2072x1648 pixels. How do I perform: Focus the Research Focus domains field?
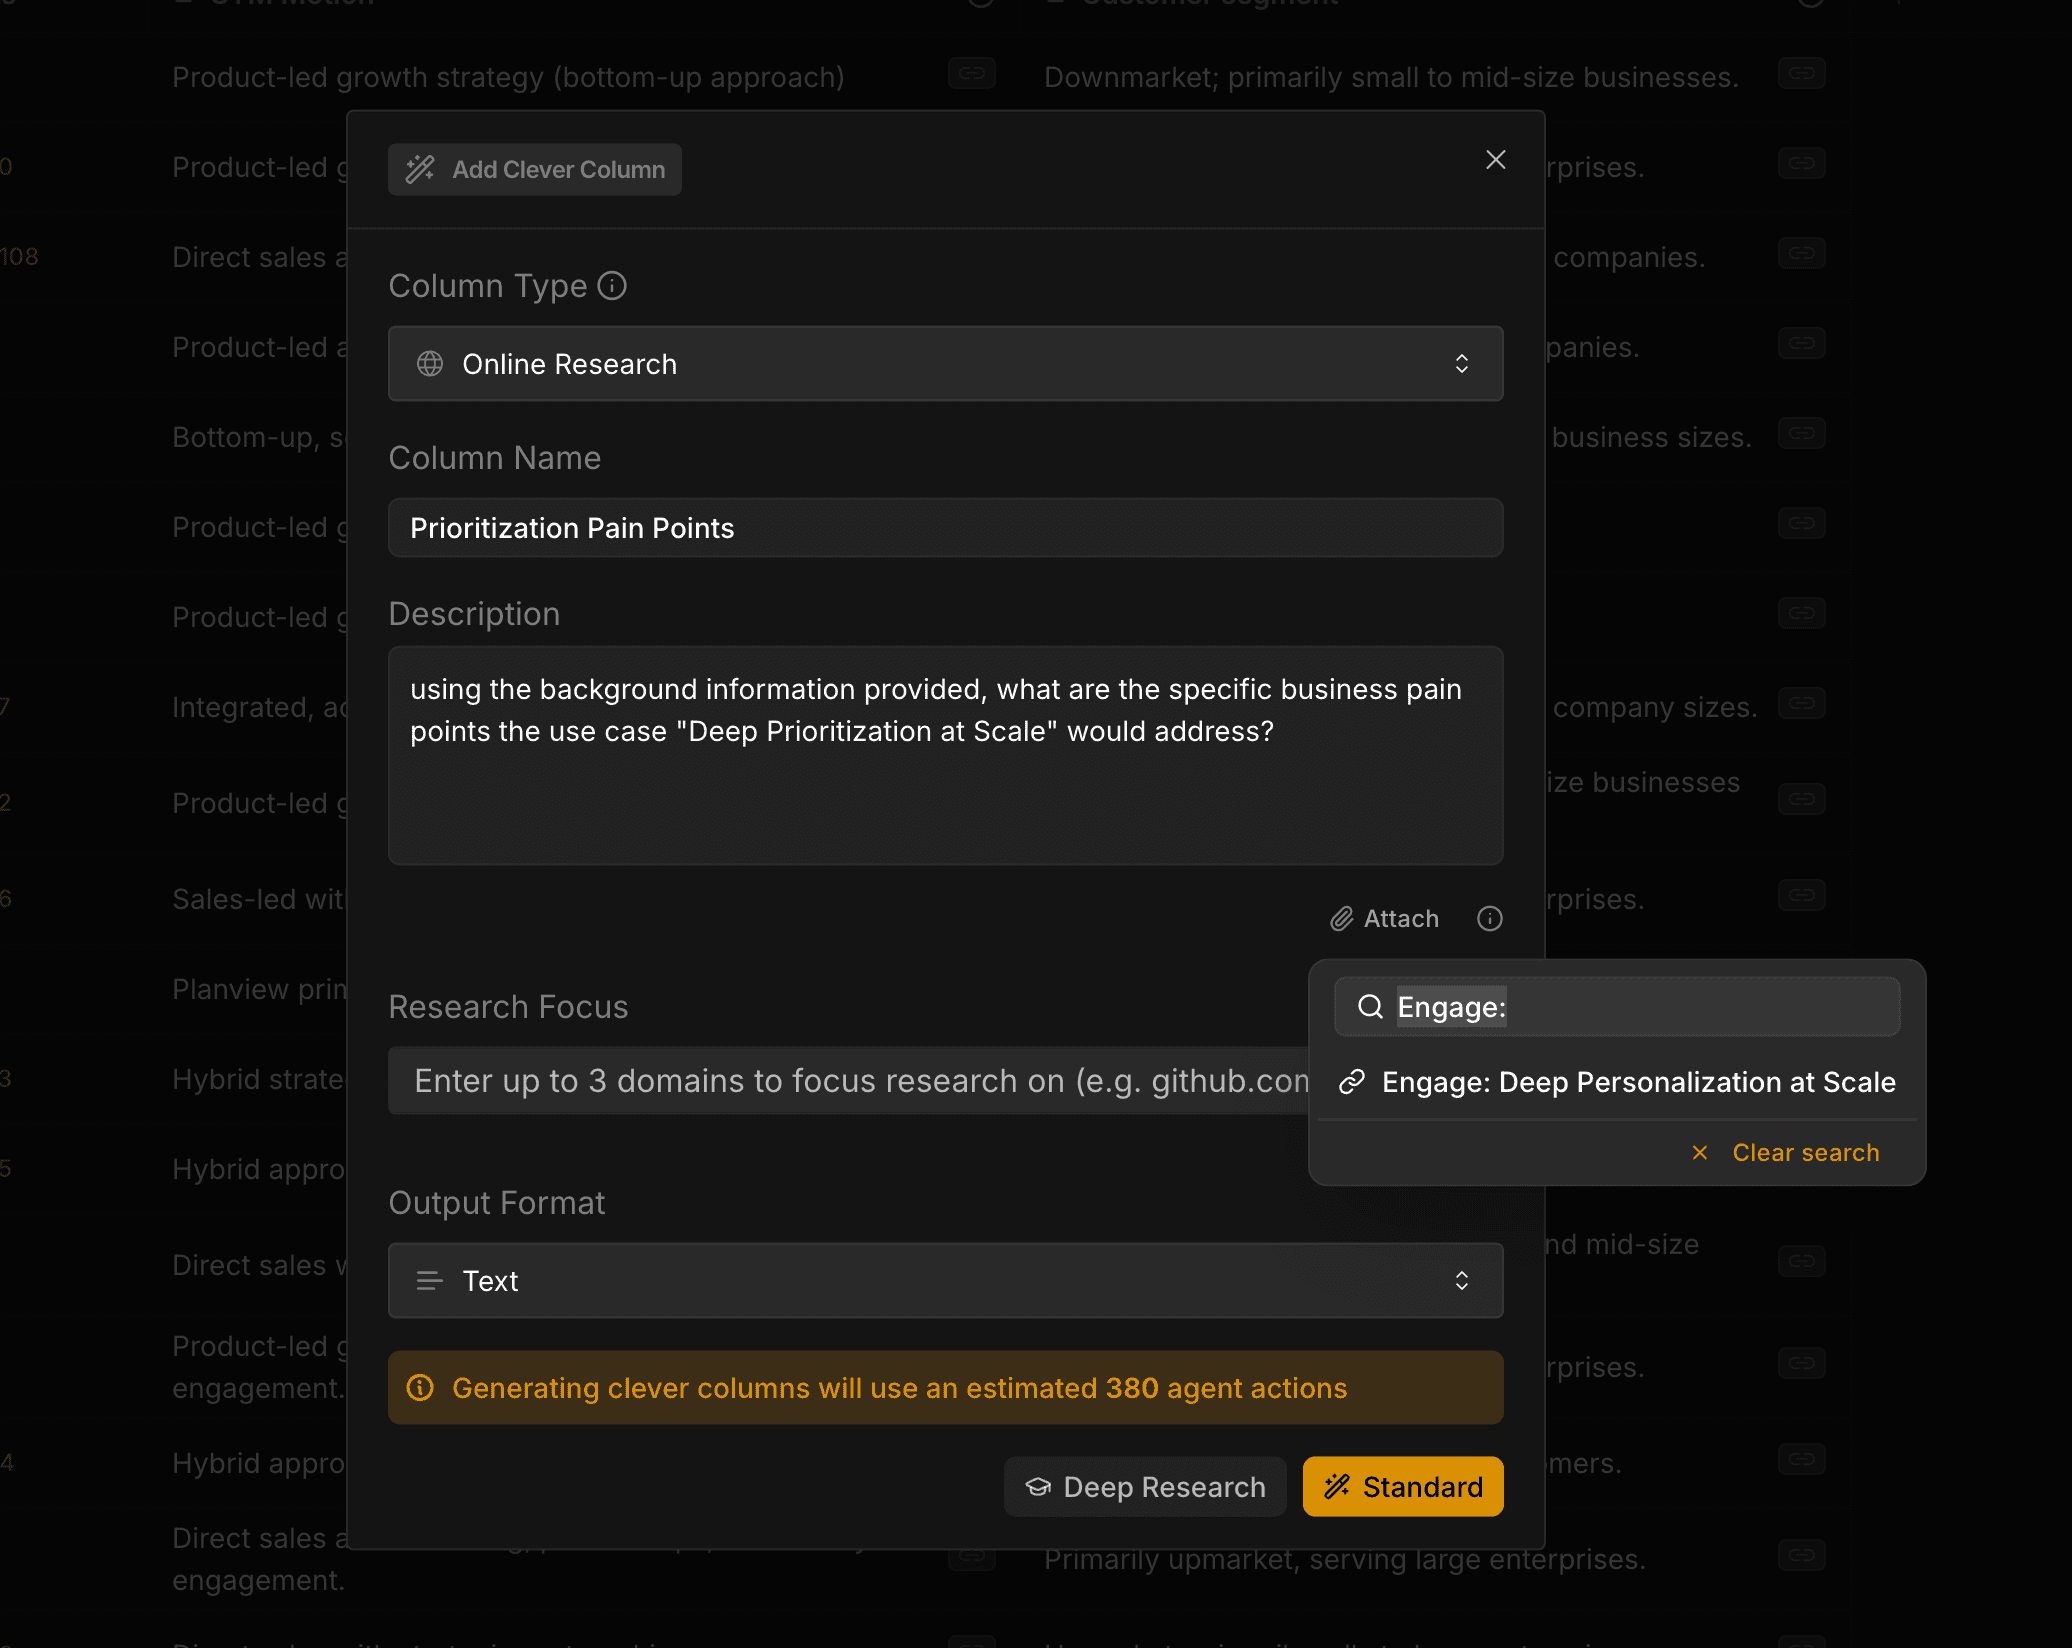tap(850, 1080)
